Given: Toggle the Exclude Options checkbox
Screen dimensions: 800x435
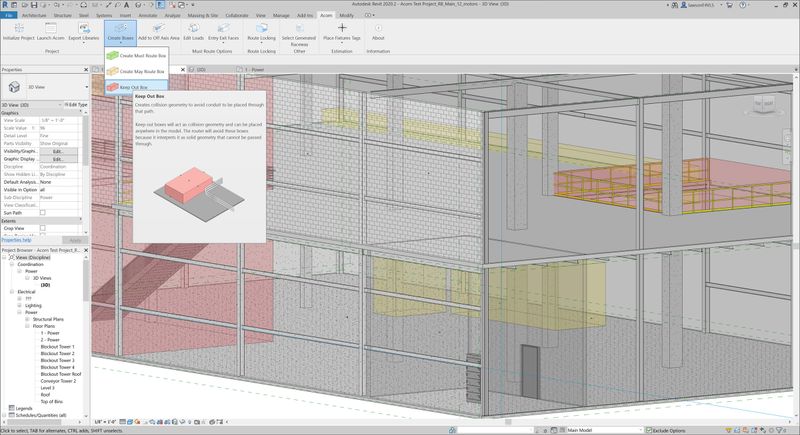Looking at the screenshot, I should 649,430.
